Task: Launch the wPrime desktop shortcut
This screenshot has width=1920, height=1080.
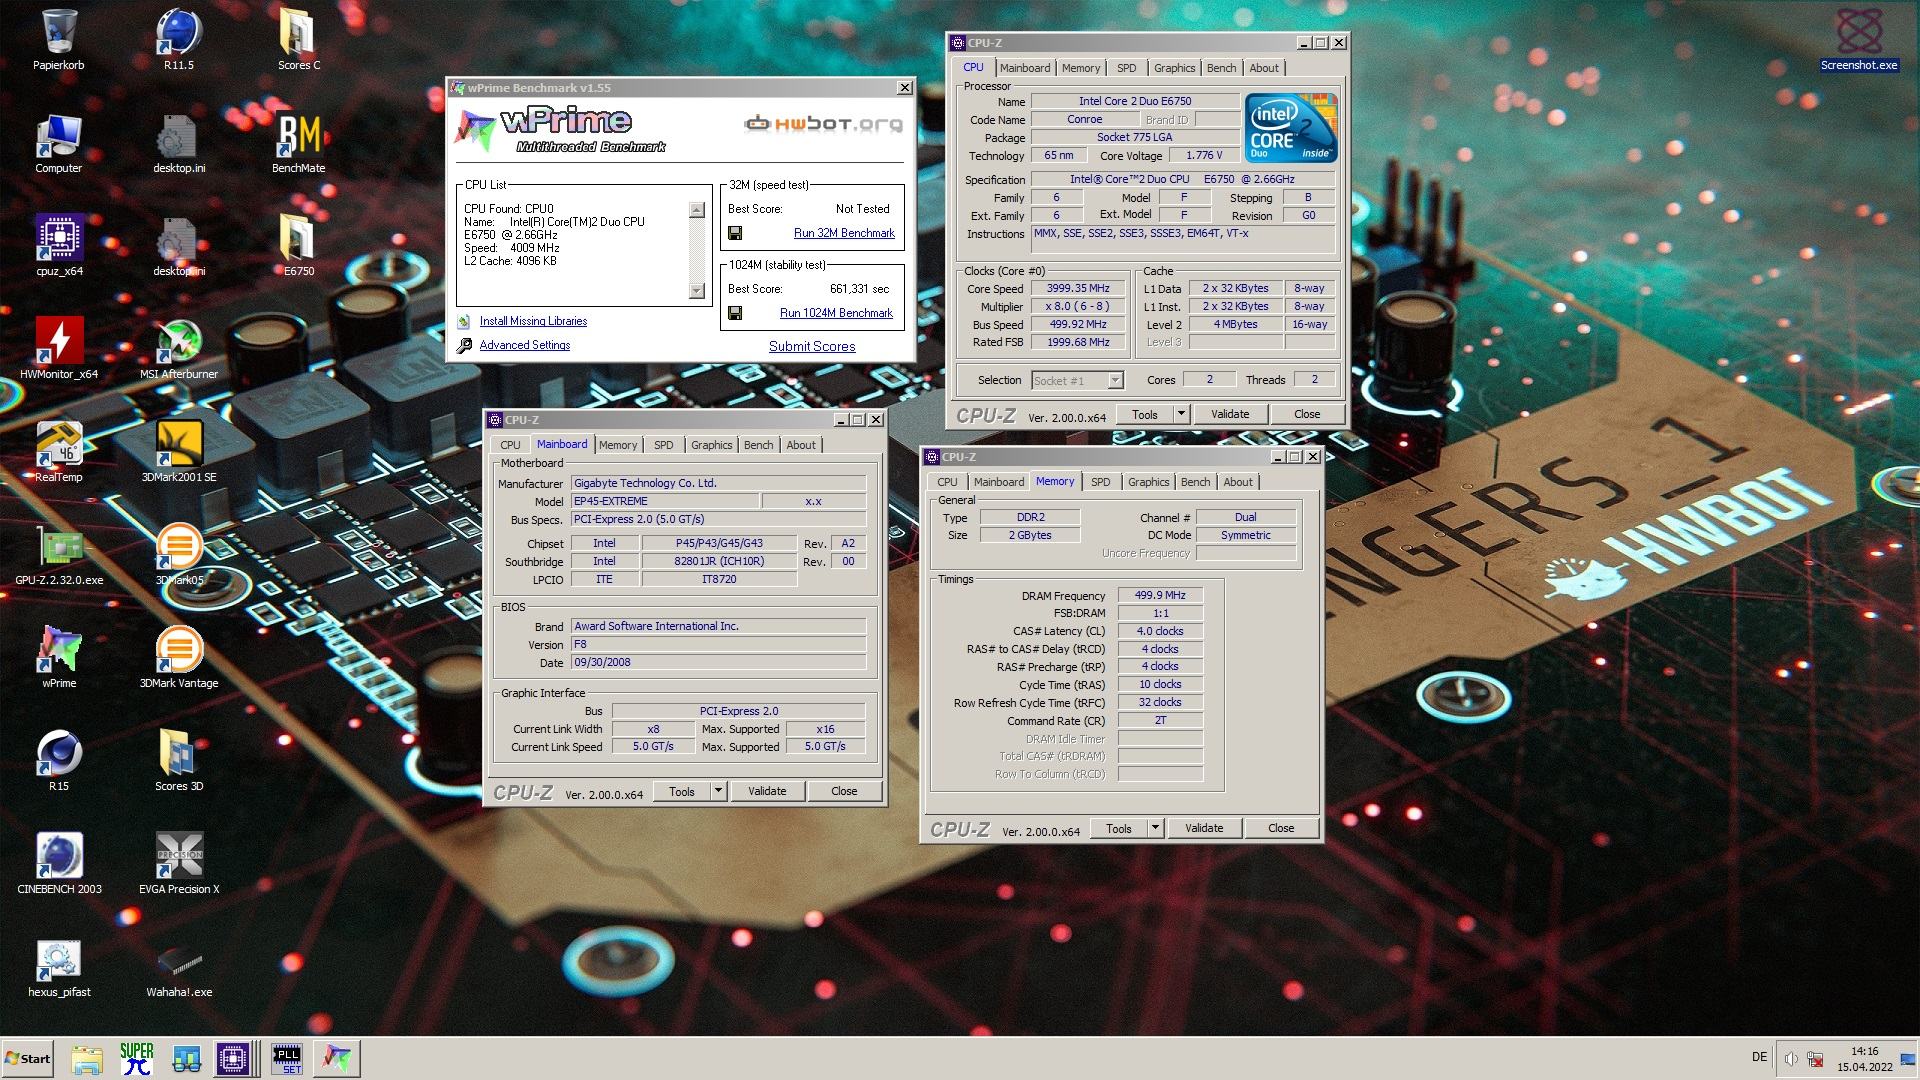Action: tap(59, 658)
